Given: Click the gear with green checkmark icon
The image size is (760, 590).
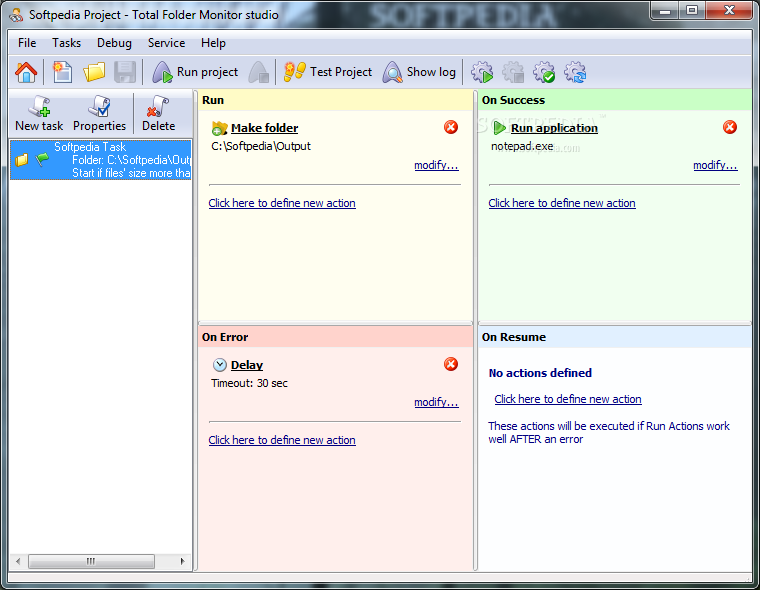Looking at the screenshot, I should point(544,72).
